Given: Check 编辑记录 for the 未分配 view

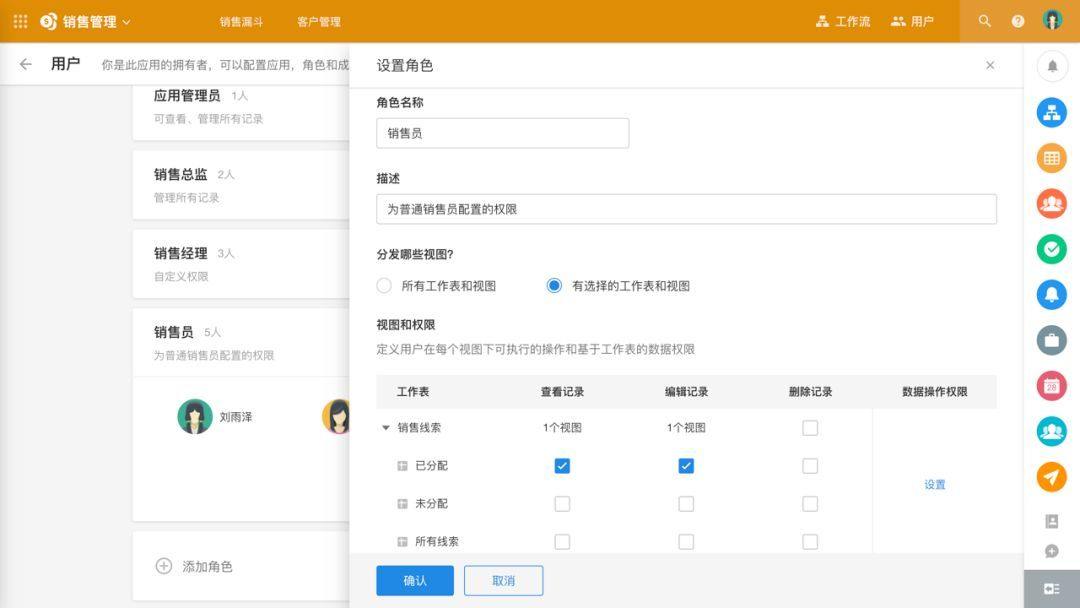Looking at the screenshot, I should point(686,504).
